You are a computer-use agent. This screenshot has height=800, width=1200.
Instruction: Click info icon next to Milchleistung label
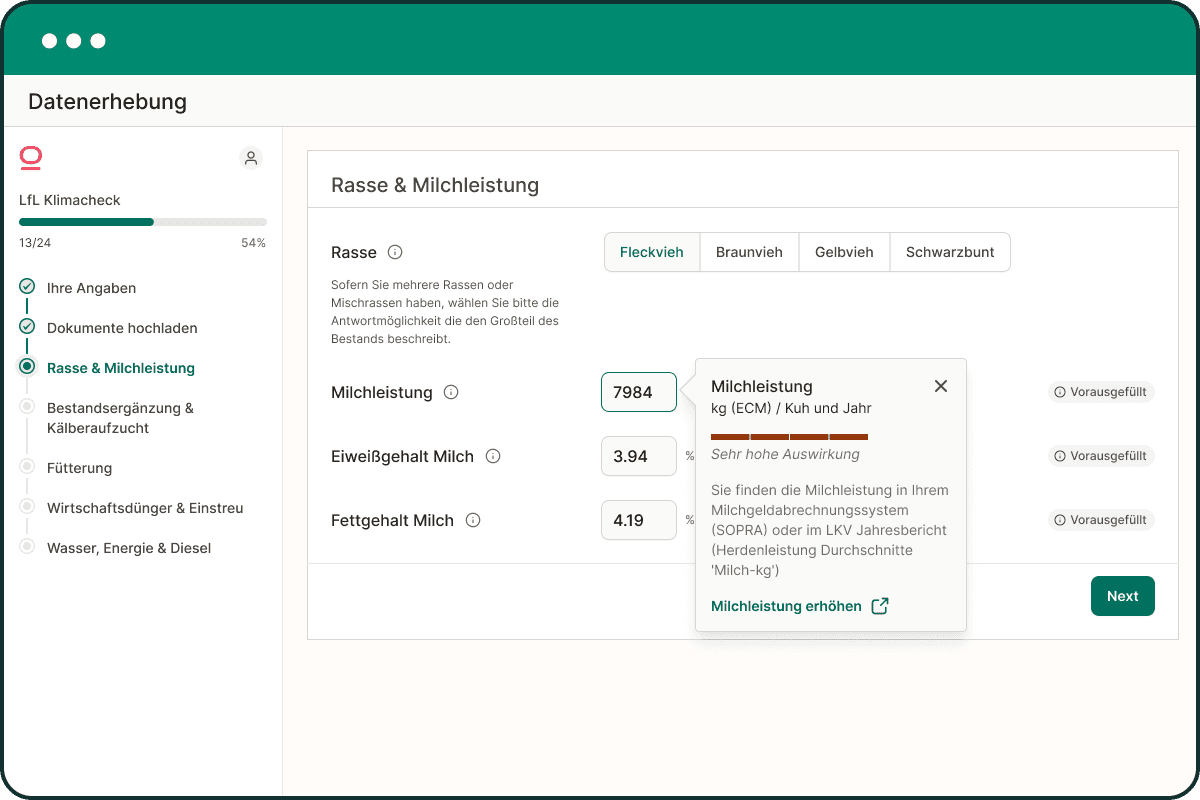pos(451,392)
